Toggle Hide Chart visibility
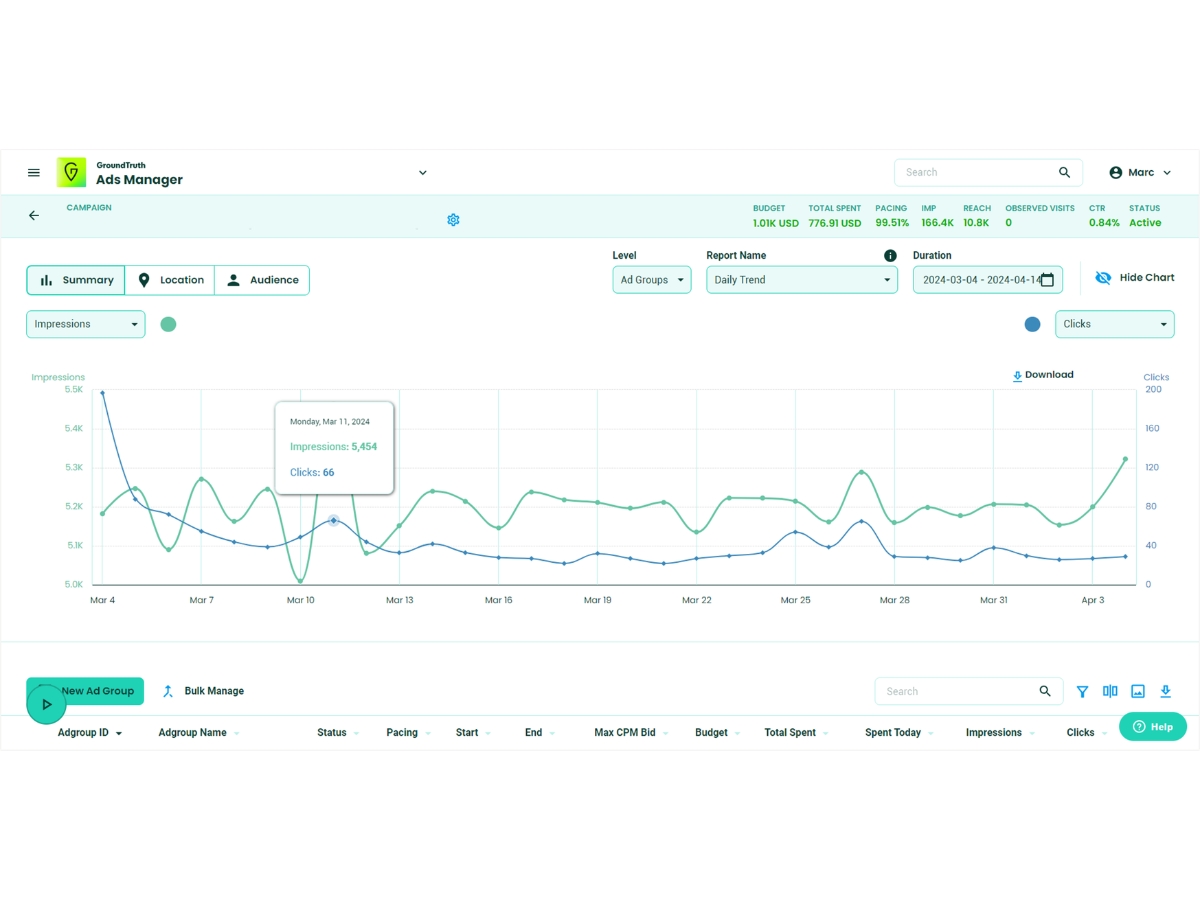1200x900 pixels. pos(1135,278)
